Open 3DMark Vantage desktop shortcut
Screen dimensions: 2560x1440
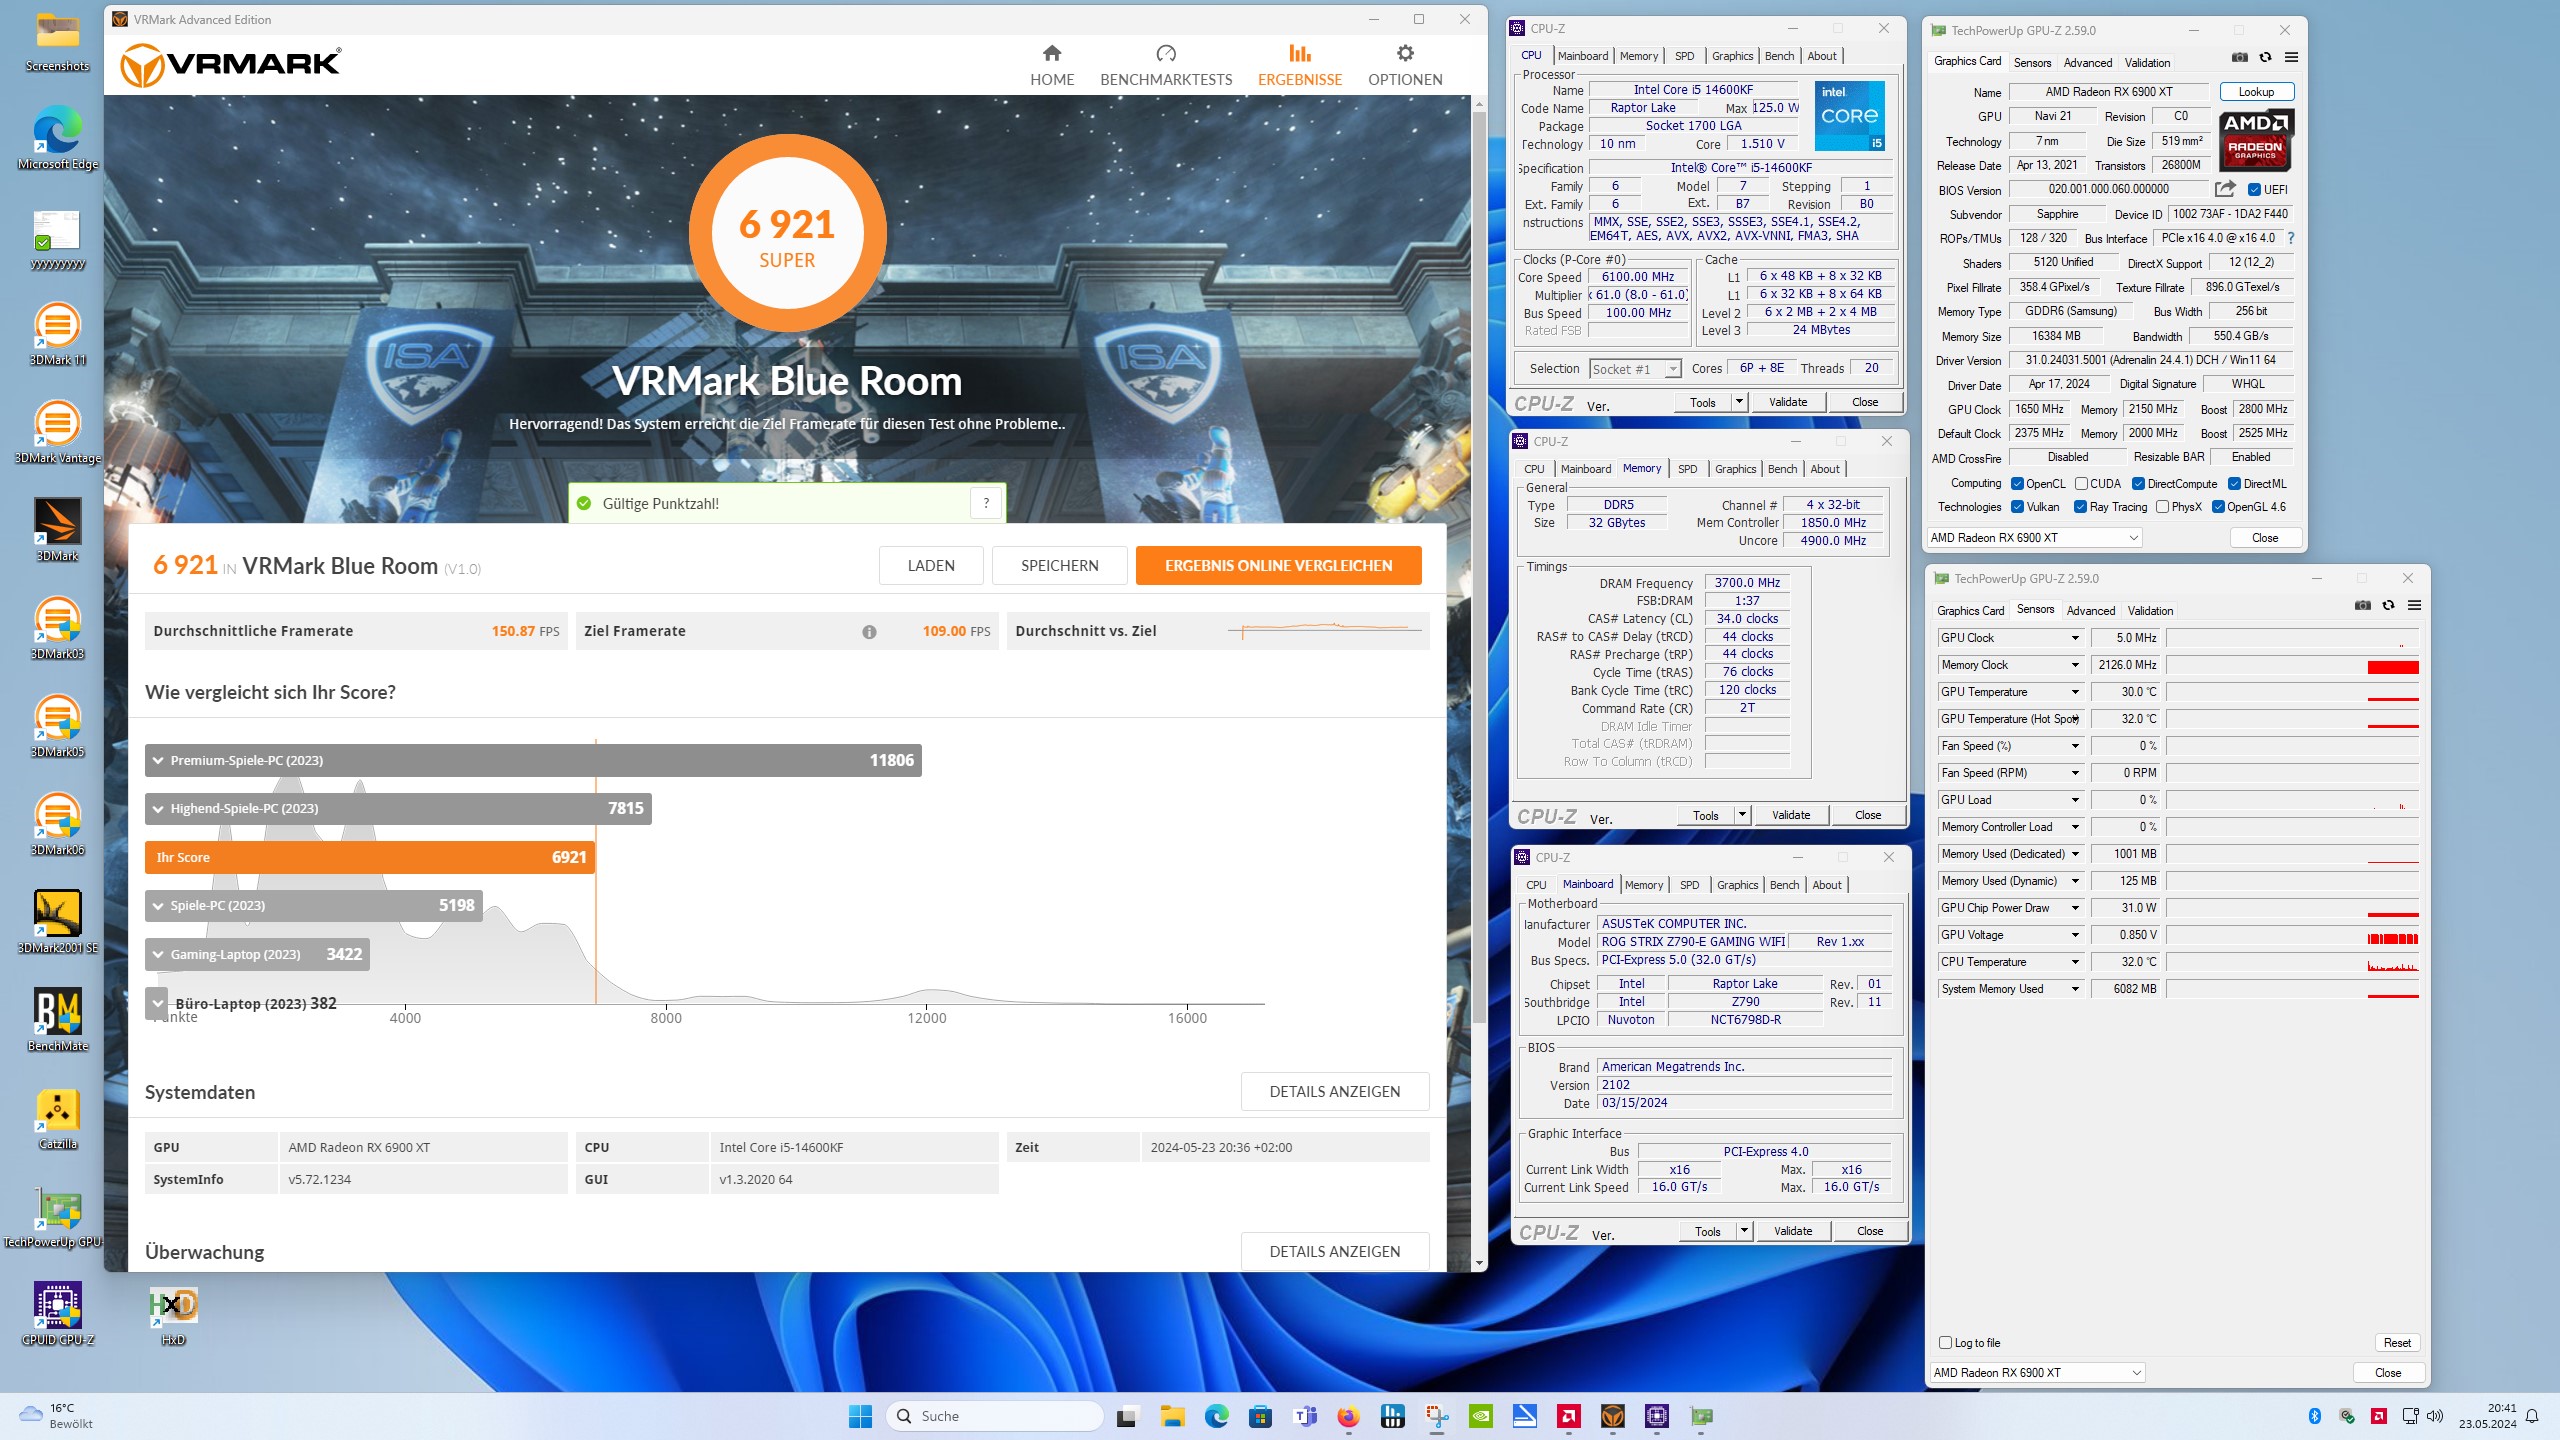pos(57,432)
